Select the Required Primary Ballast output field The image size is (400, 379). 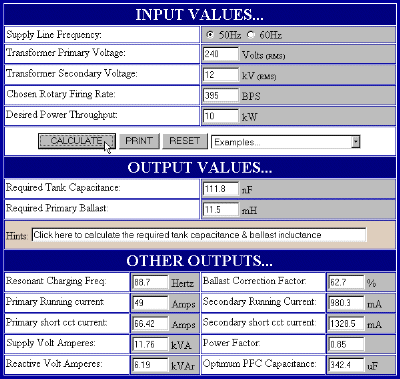(221, 210)
